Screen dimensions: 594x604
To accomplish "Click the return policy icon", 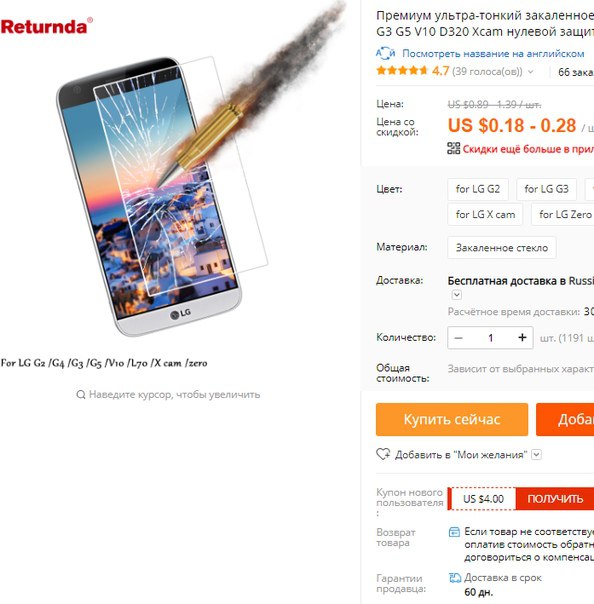I will [454, 532].
